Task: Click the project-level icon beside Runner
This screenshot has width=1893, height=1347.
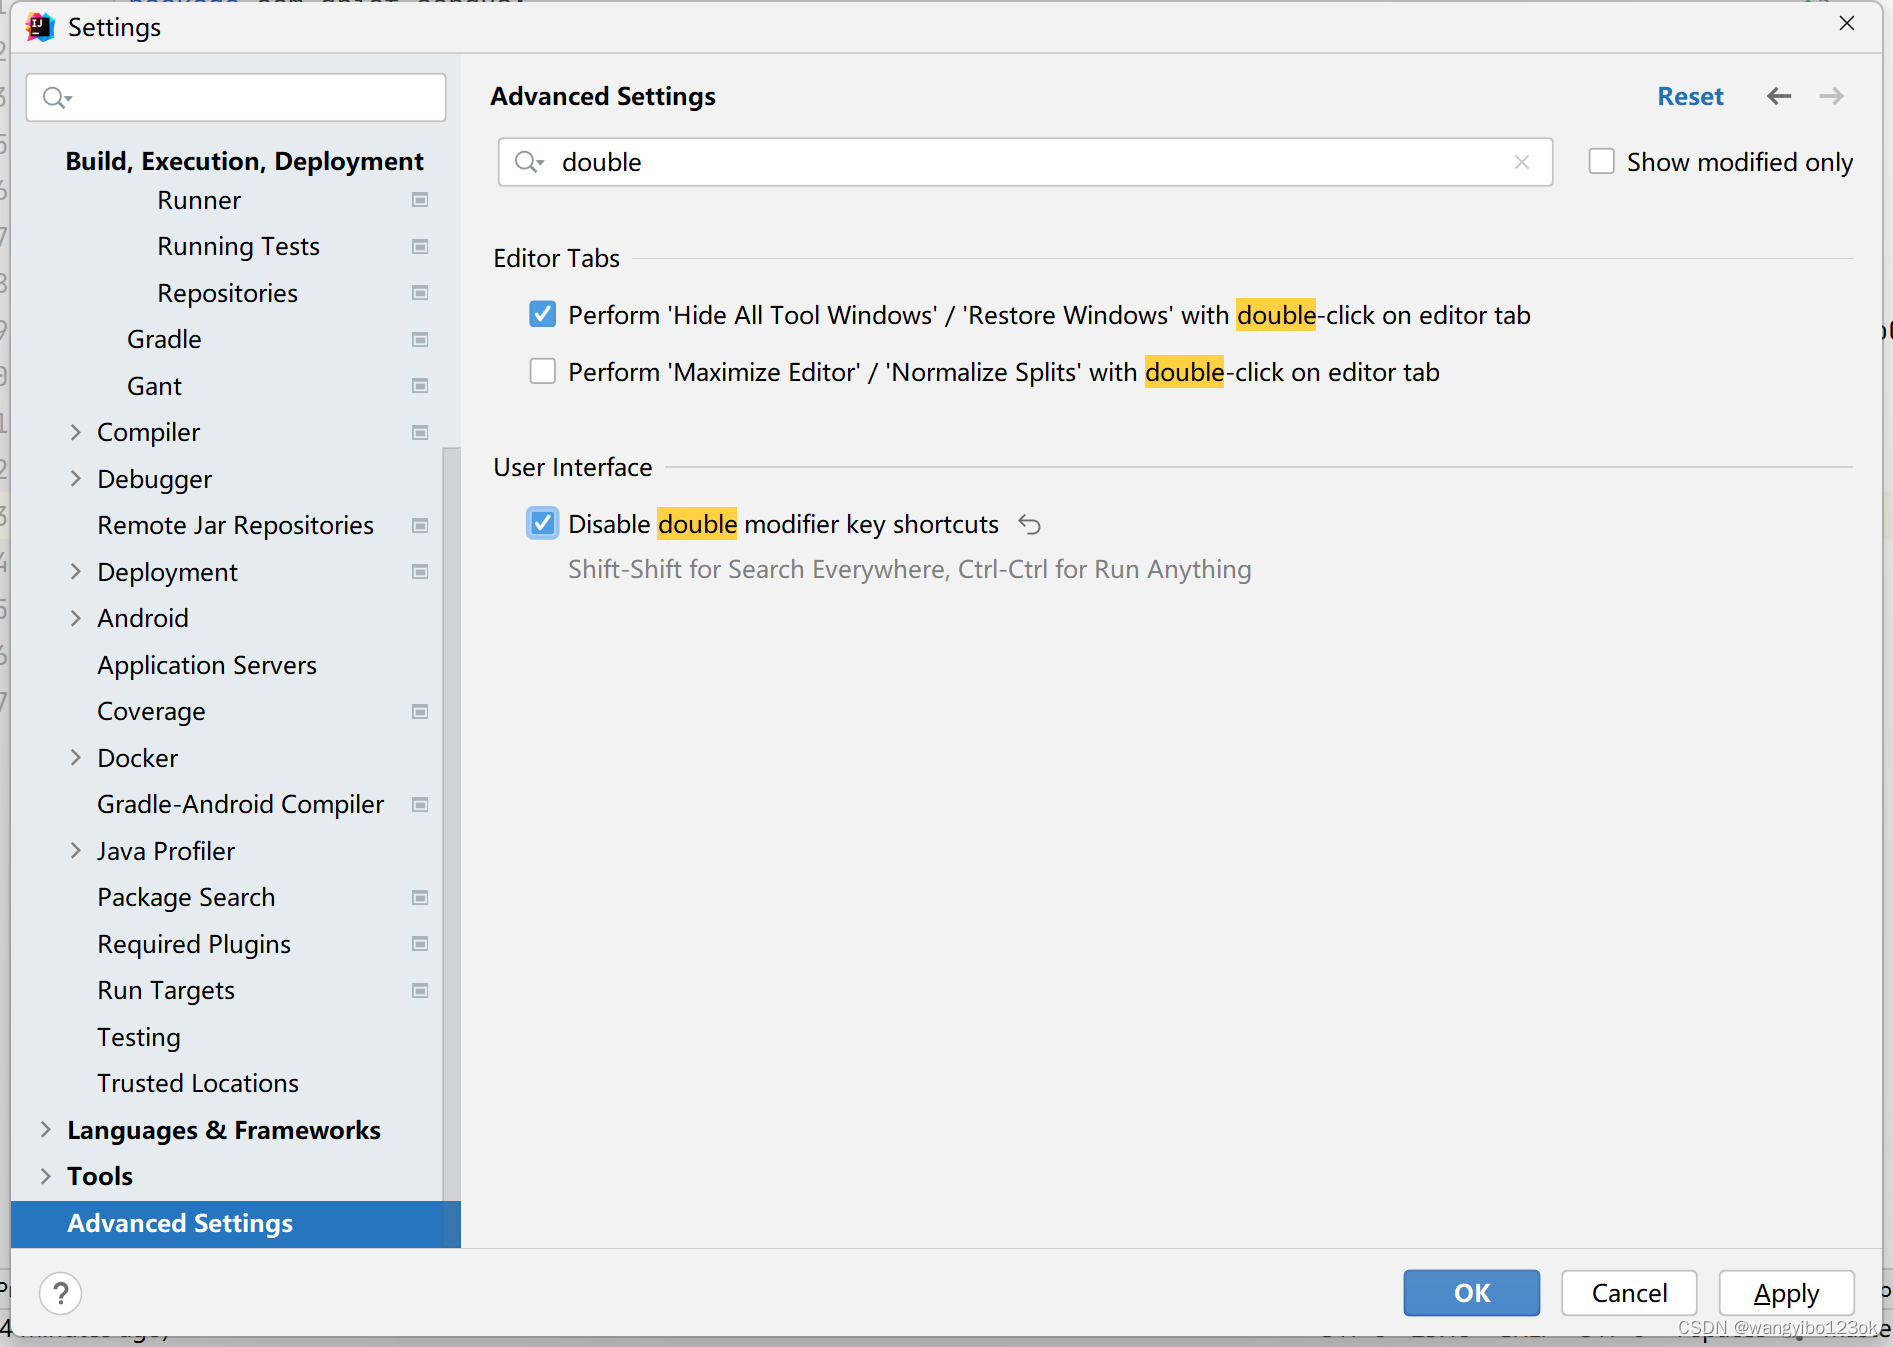Action: [x=420, y=200]
